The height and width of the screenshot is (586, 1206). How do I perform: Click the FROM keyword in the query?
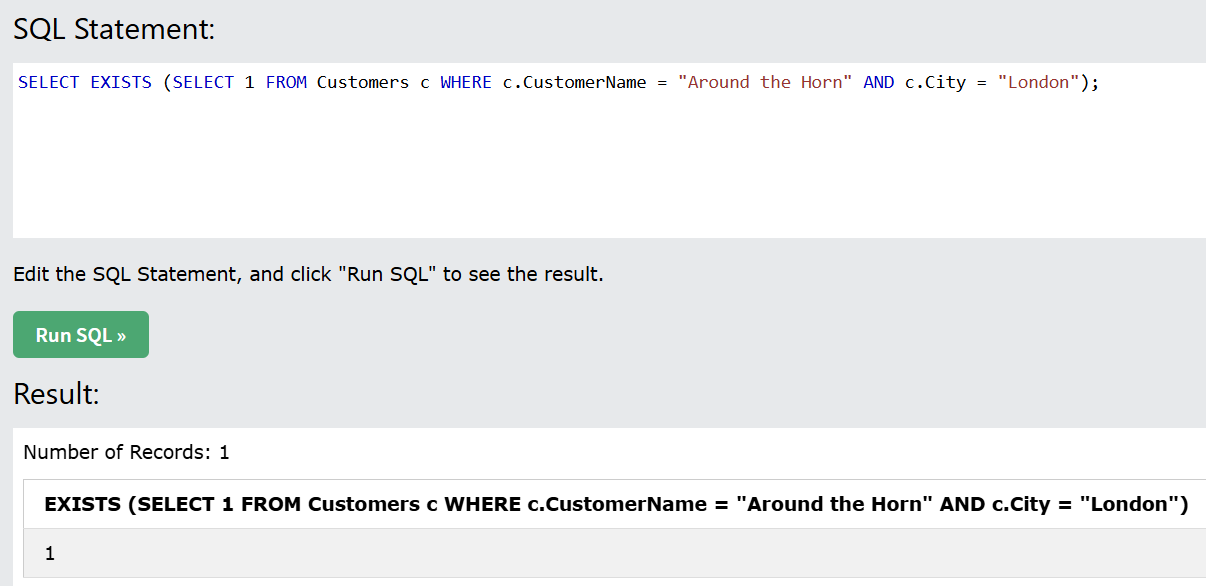pos(286,82)
